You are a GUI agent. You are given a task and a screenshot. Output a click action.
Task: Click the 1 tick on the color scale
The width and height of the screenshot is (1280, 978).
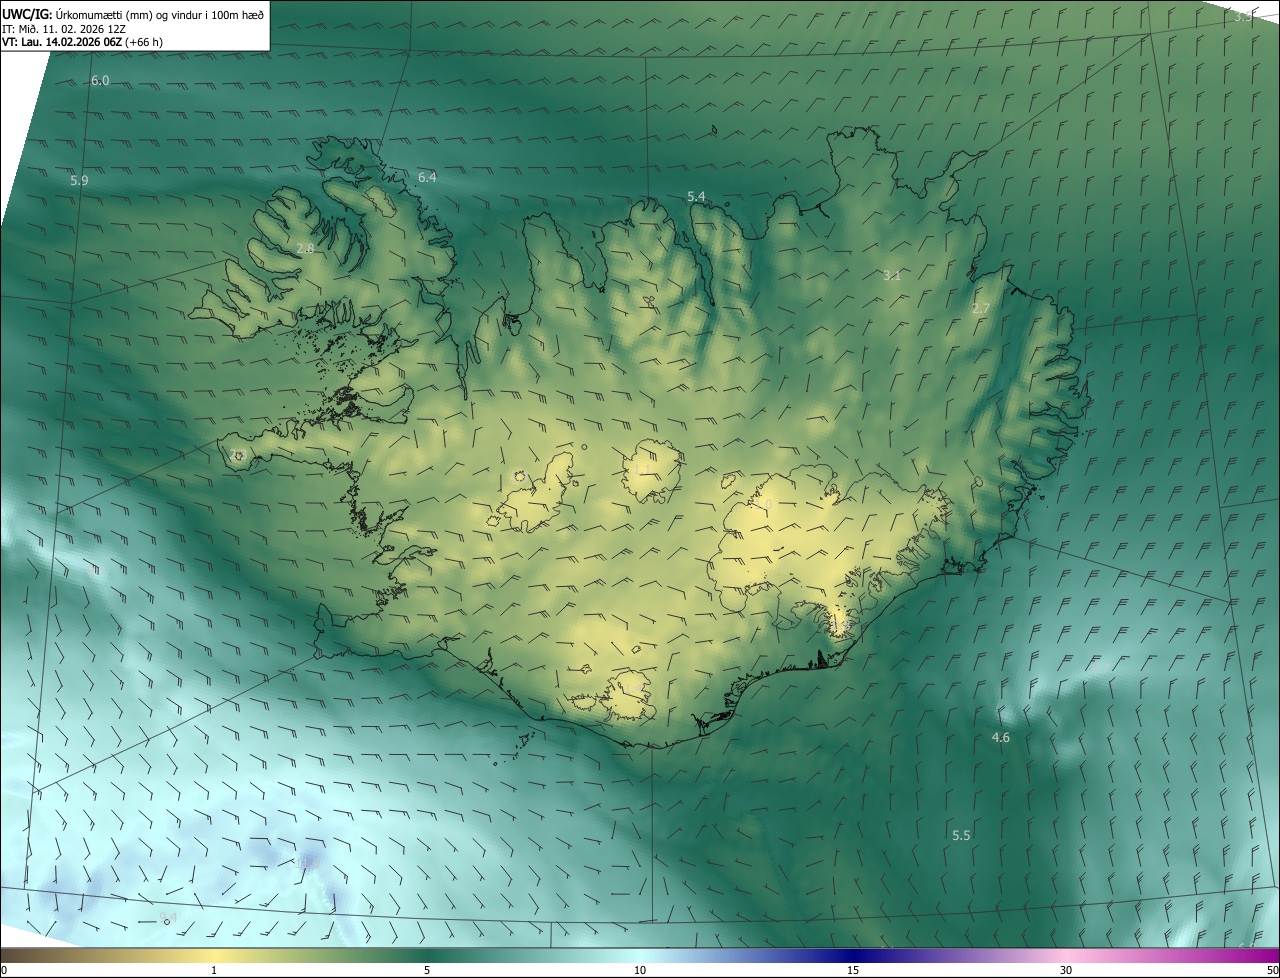tap(214, 970)
